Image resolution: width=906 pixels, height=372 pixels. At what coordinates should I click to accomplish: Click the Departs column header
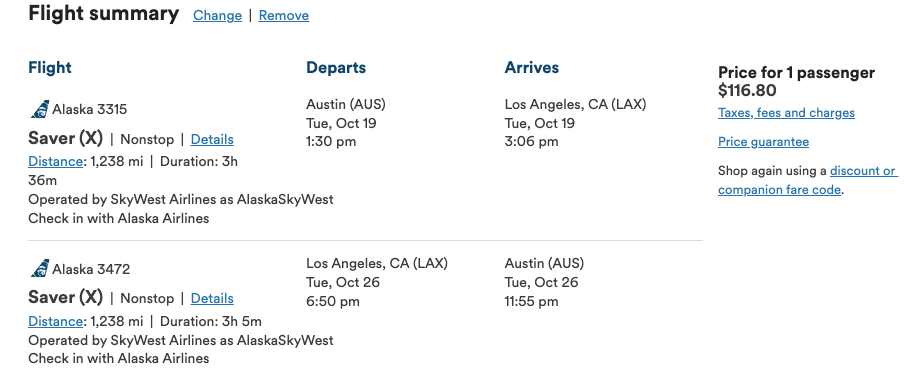(x=336, y=68)
